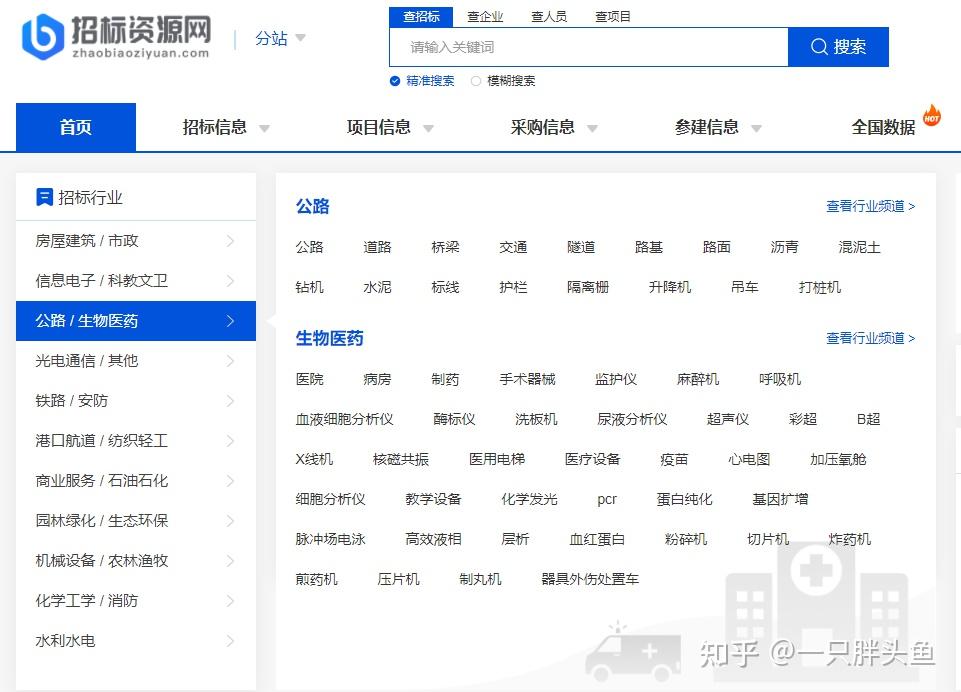Click the HOT flame badge on 全国数据
Image resolution: width=961 pixels, height=692 pixels.
[932, 115]
